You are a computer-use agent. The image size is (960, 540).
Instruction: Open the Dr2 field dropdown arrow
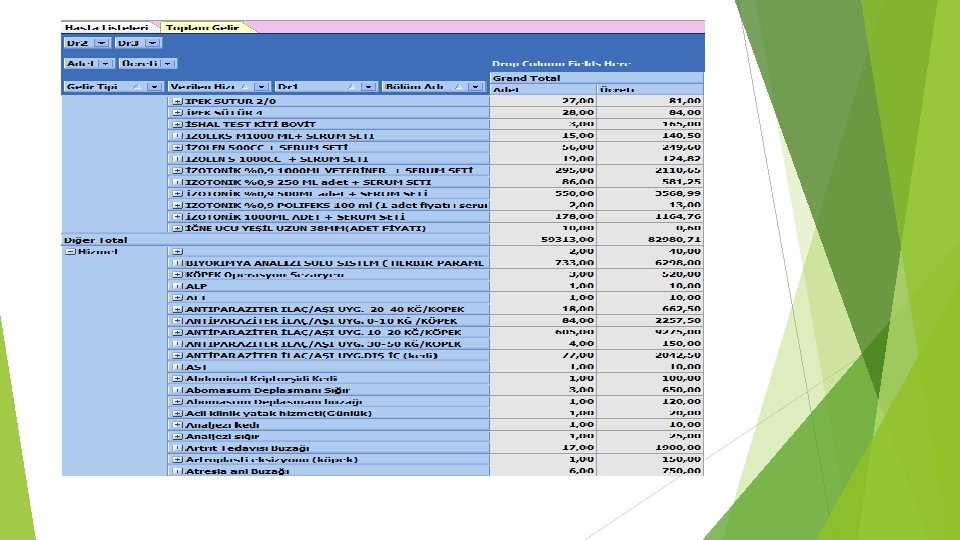click(x=102, y=43)
